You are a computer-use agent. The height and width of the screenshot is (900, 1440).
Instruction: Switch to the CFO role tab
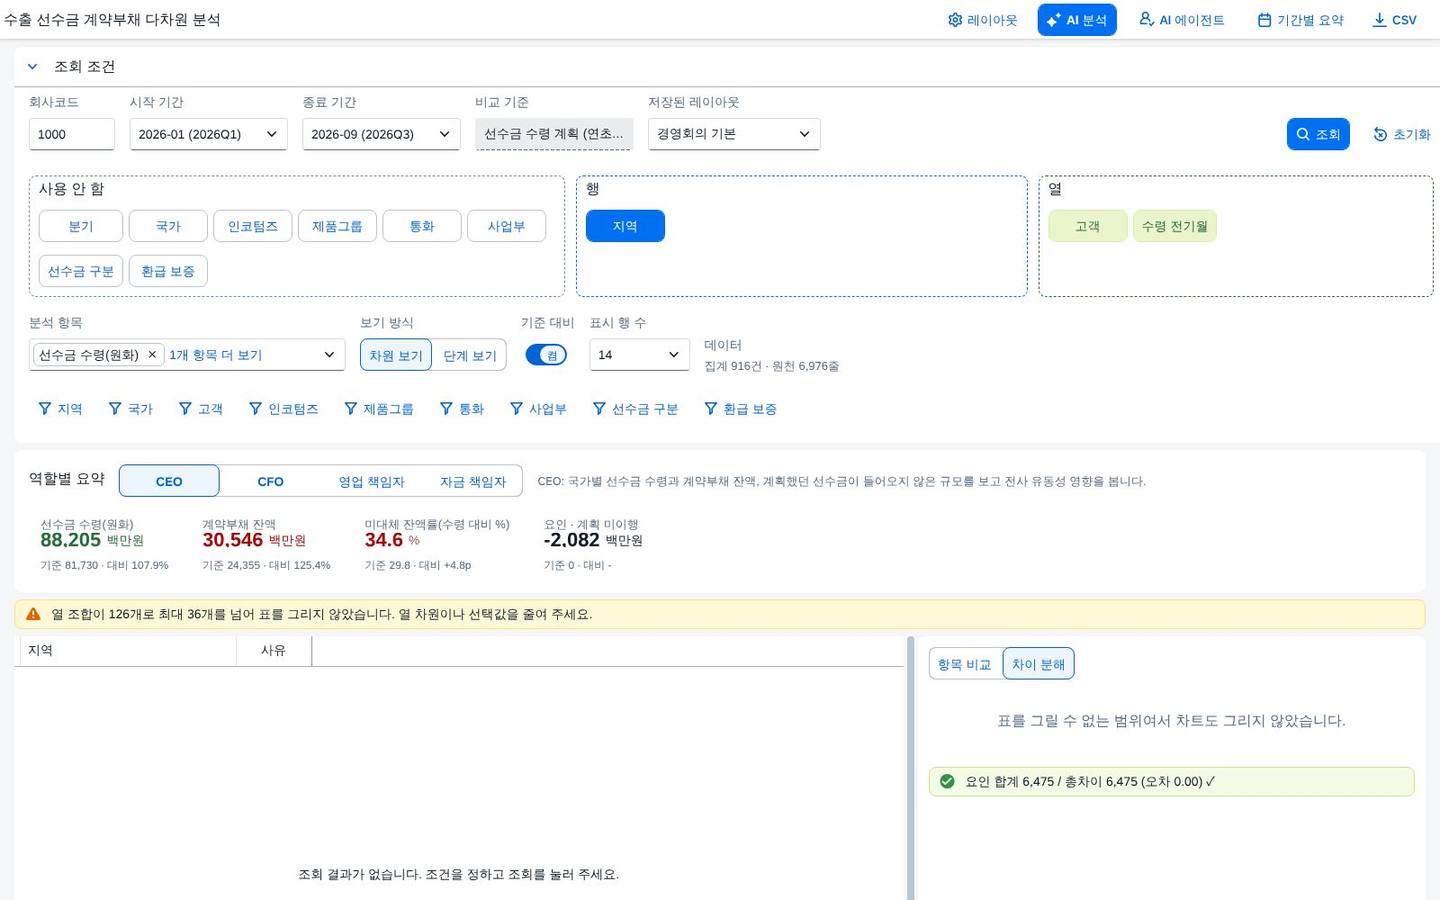(270, 481)
